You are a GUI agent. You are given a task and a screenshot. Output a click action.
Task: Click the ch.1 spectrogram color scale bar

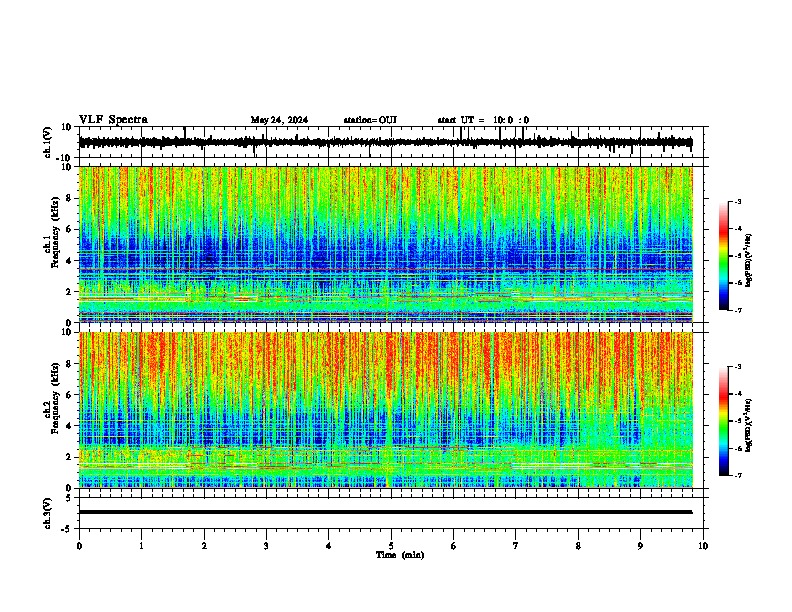723,256
